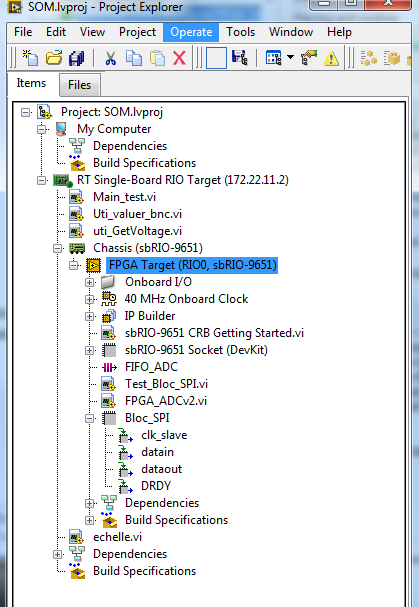Image resolution: width=419 pixels, height=607 pixels.
Task: Select Main_test.vi in the tree
Action: pos(124,197)
